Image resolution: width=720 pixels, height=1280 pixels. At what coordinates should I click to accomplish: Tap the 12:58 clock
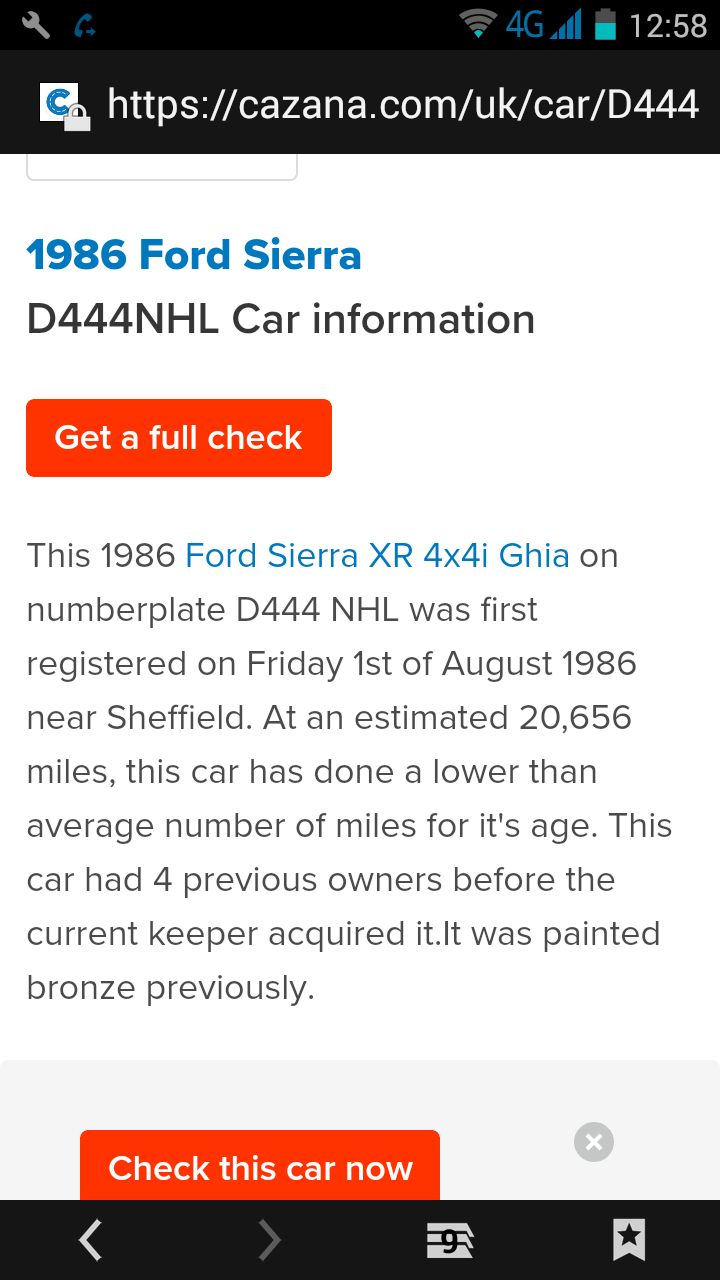pos(668,25)
